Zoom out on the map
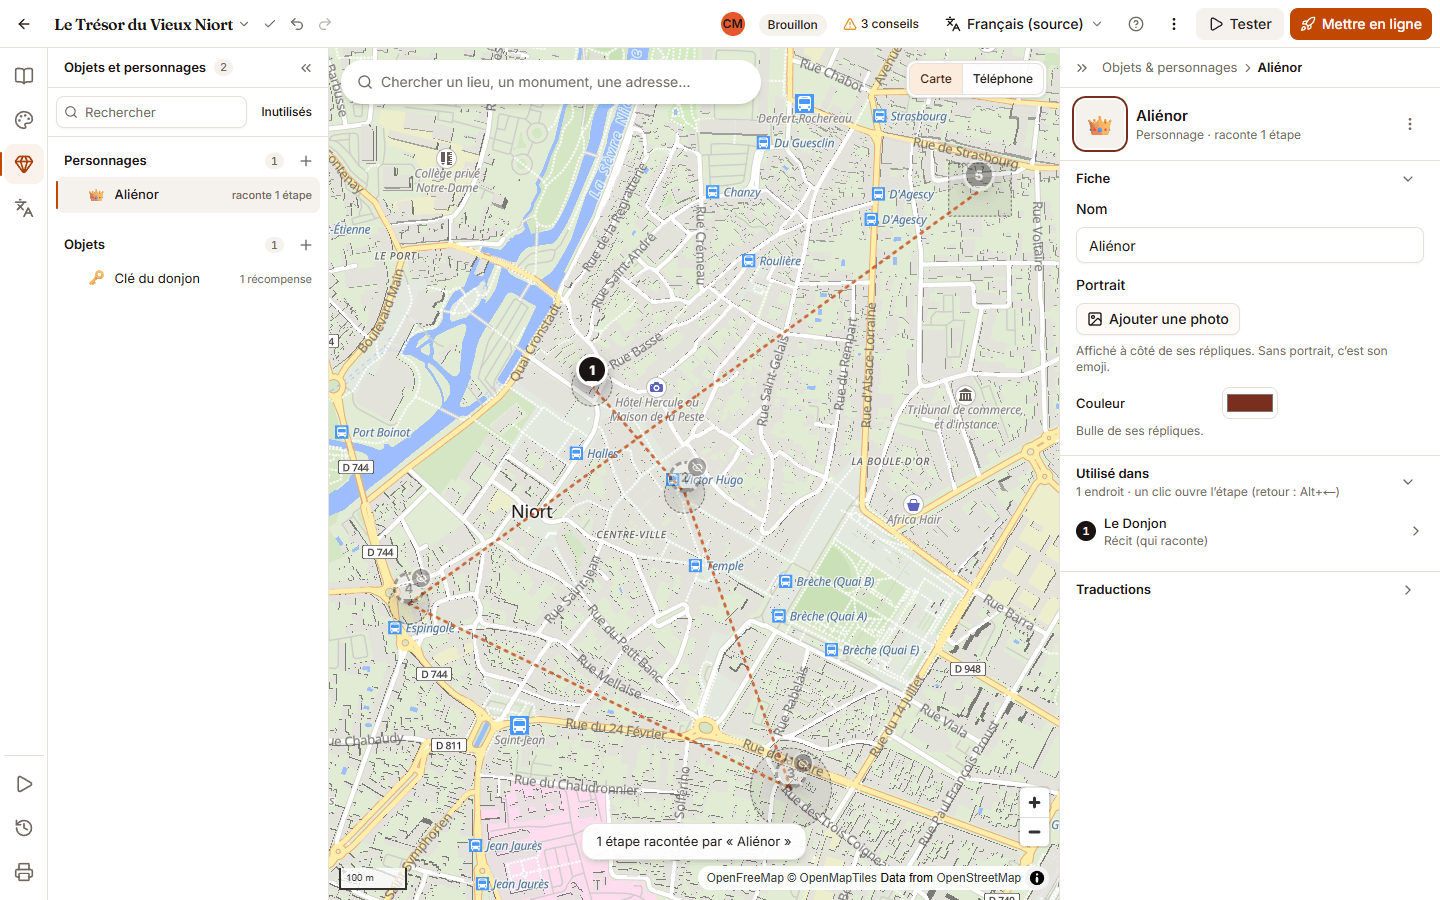1440x900 pixels. pos(1034,832)
